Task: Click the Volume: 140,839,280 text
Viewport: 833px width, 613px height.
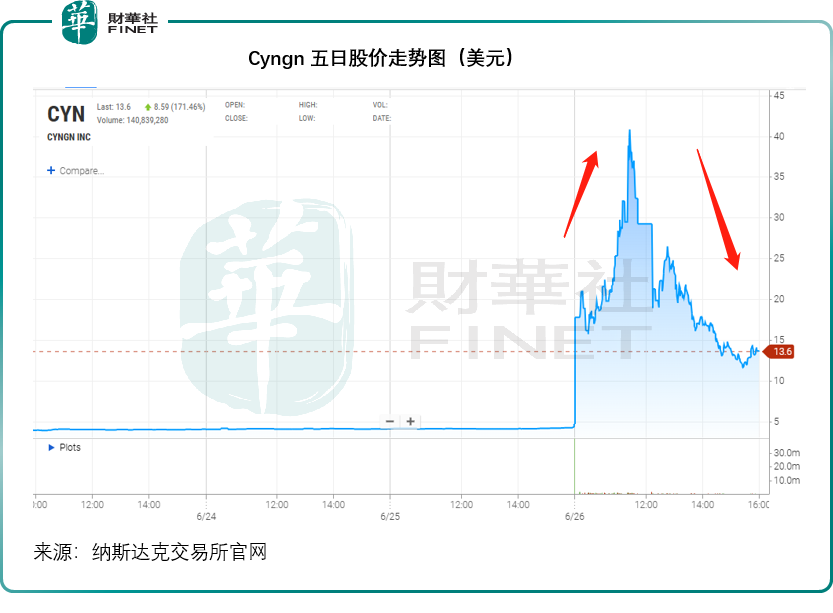Action: point(132,120)
